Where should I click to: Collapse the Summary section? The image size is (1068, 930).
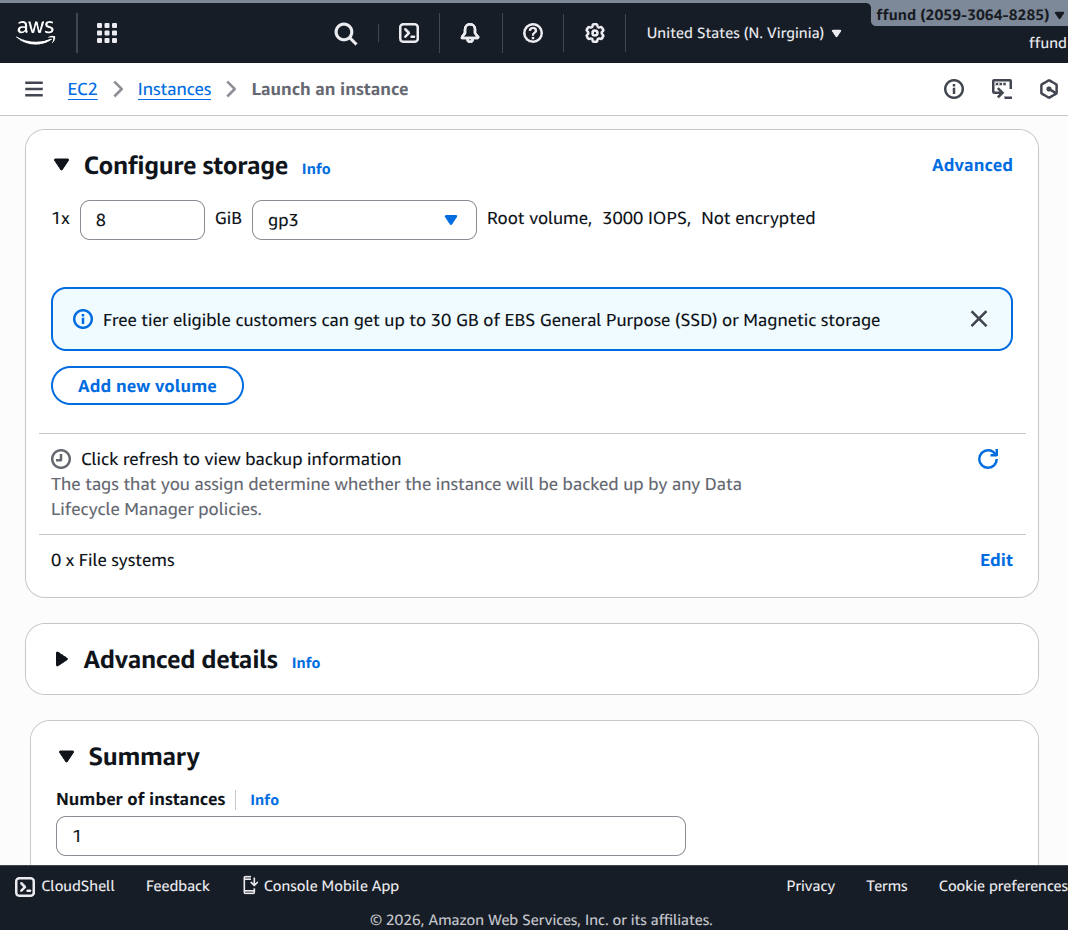[x=67, y=757]
